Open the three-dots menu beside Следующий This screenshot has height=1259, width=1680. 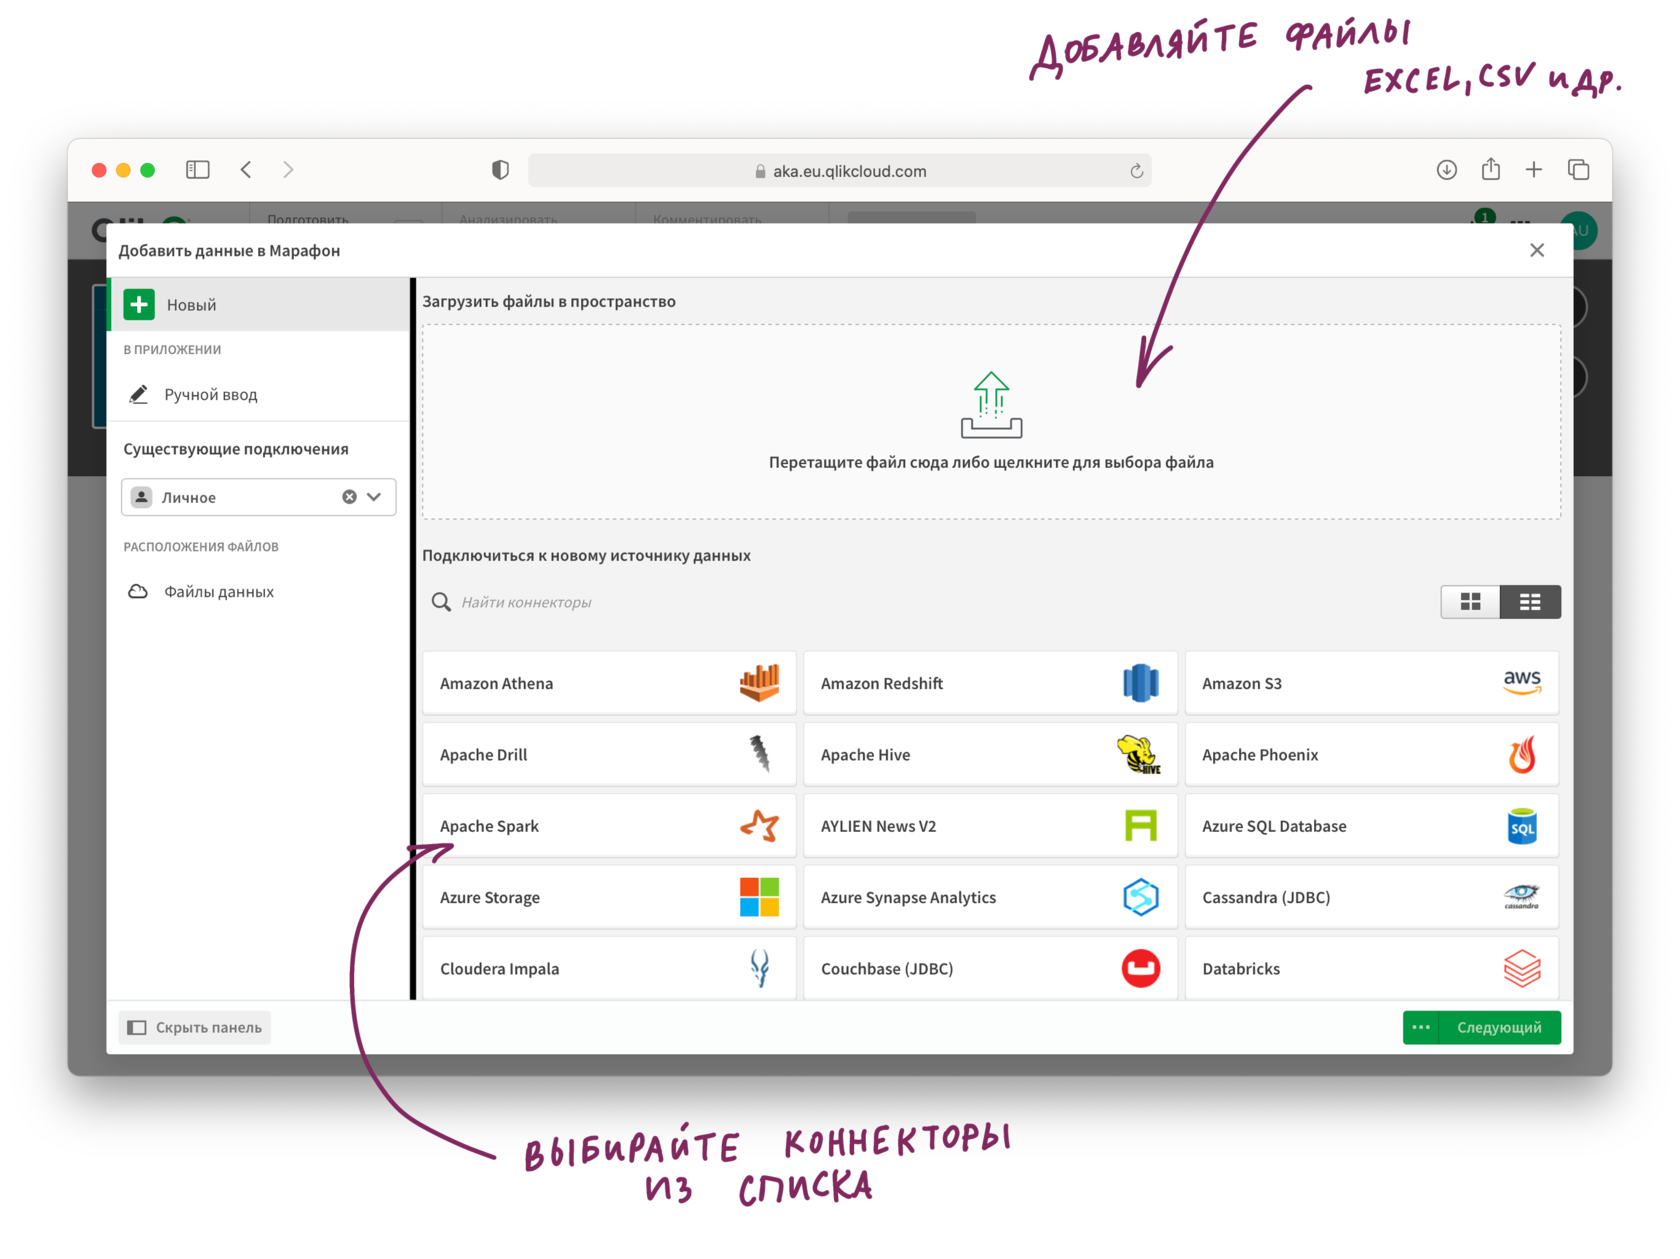pyautogui.click(x=1421, y=1027)
